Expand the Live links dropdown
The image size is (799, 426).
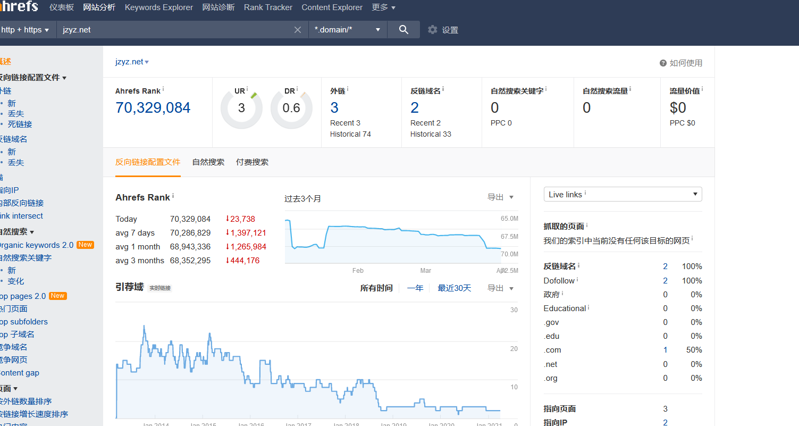pyautogui.click(x=622, y=194)
